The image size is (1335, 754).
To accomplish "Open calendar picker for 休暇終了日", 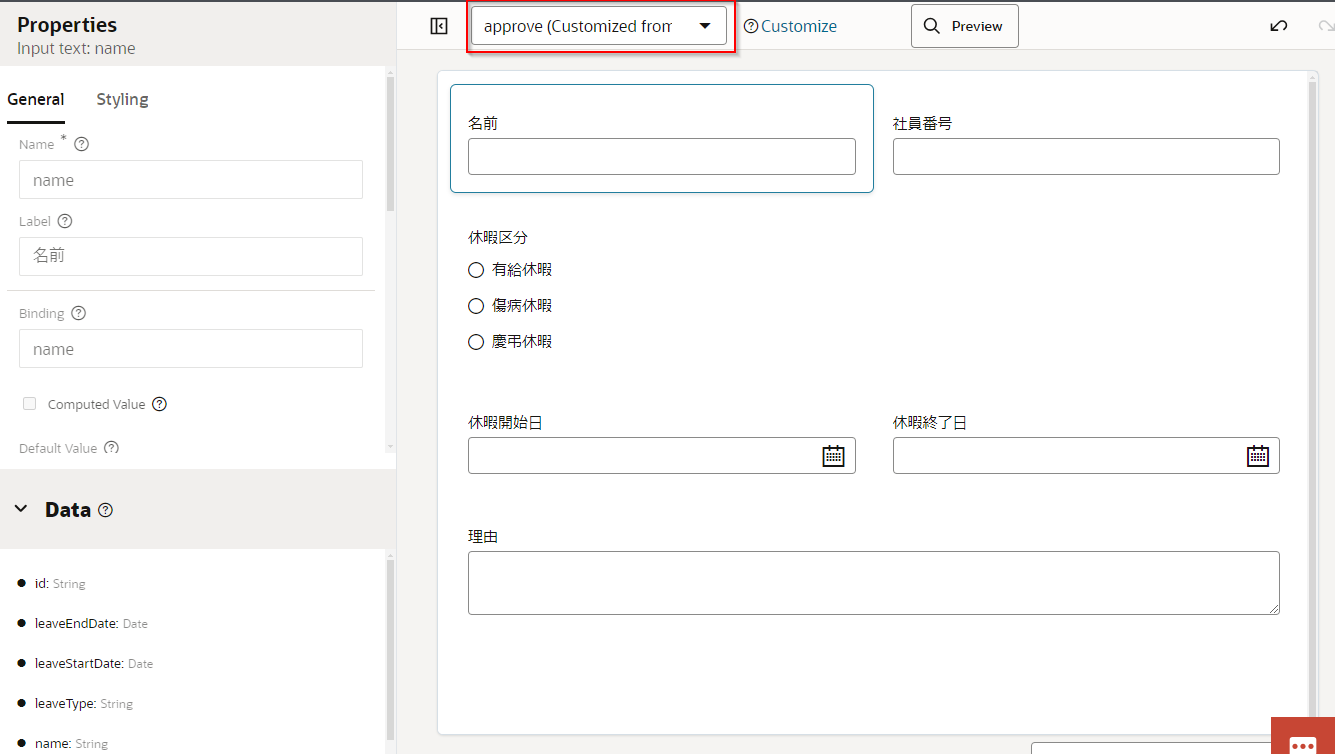I will point(1257,456).
